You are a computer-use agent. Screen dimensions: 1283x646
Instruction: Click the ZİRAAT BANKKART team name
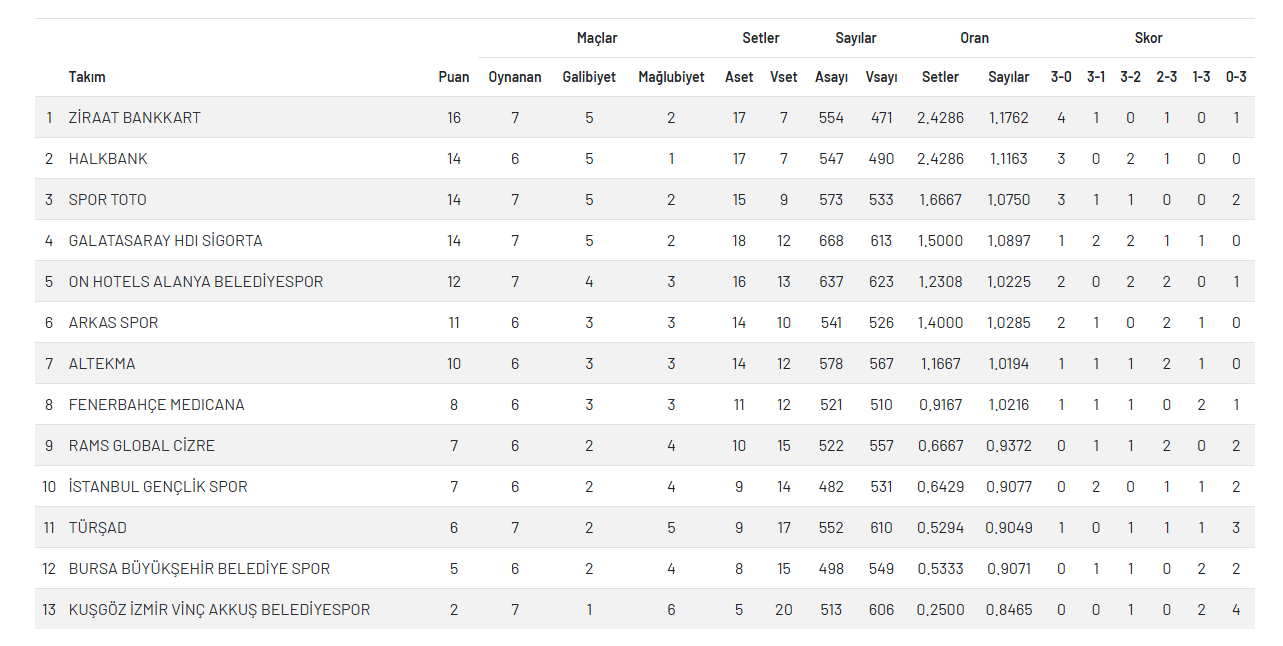click(x=134, y=118)
